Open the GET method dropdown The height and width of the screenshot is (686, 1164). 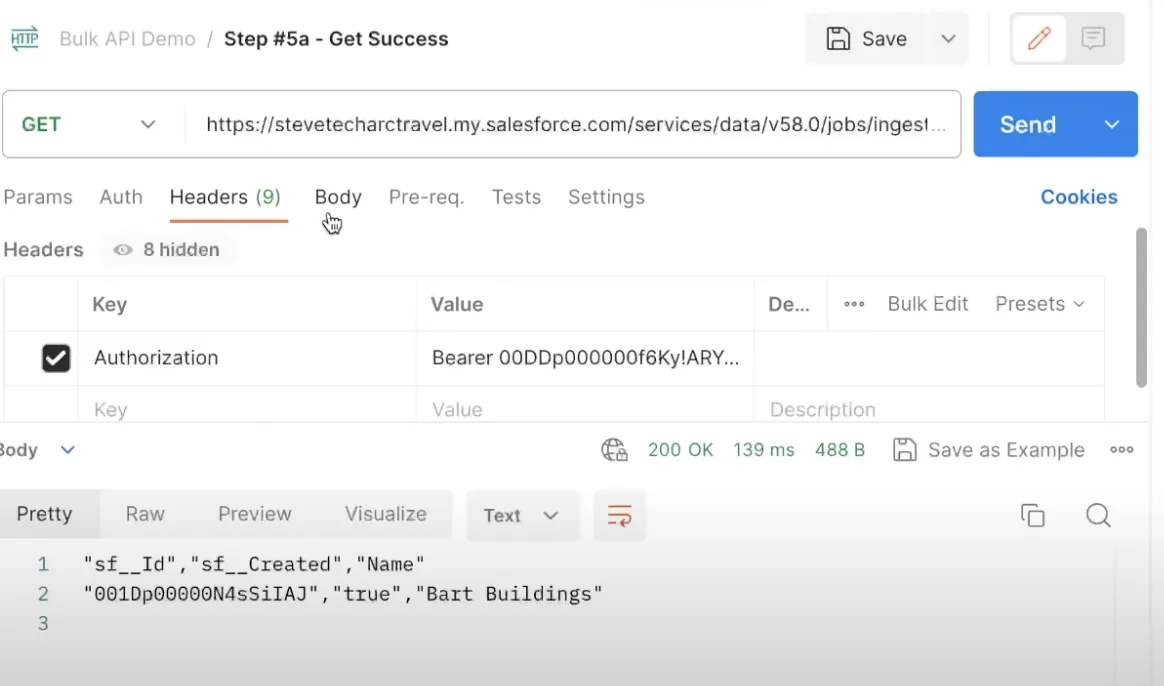(89, 124)
